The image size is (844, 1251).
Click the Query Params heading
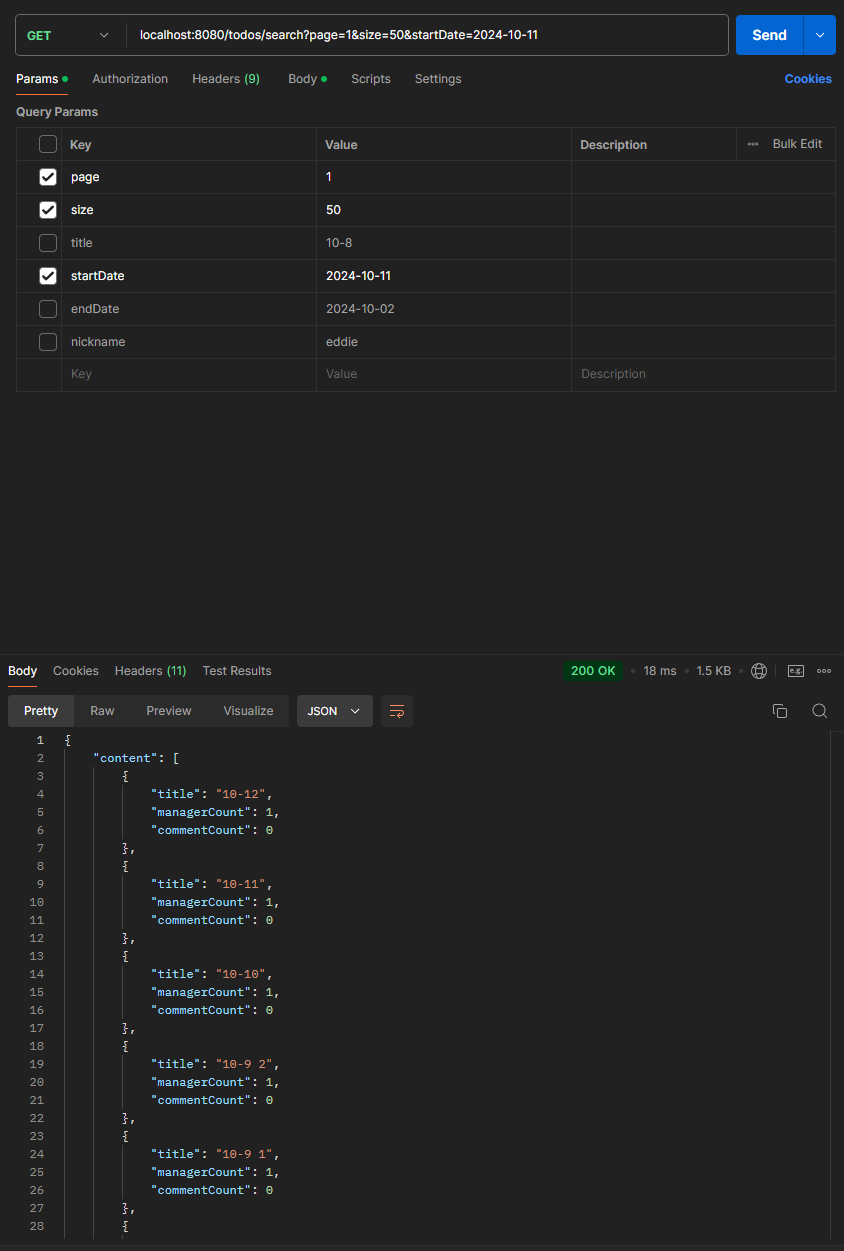57,112
